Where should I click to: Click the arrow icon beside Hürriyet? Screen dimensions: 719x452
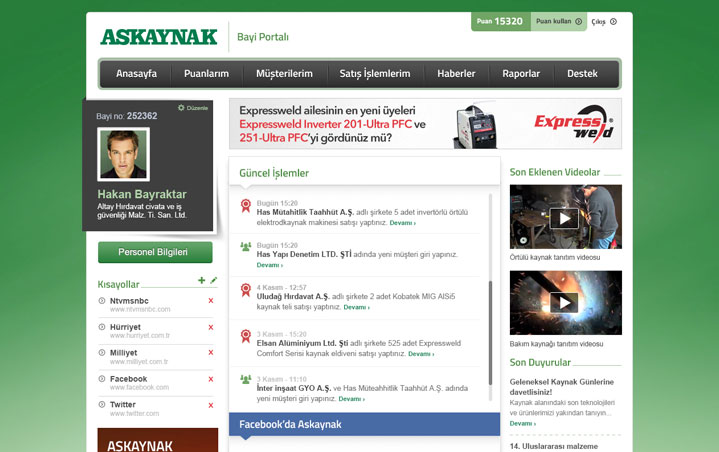[x=102, y=327]
